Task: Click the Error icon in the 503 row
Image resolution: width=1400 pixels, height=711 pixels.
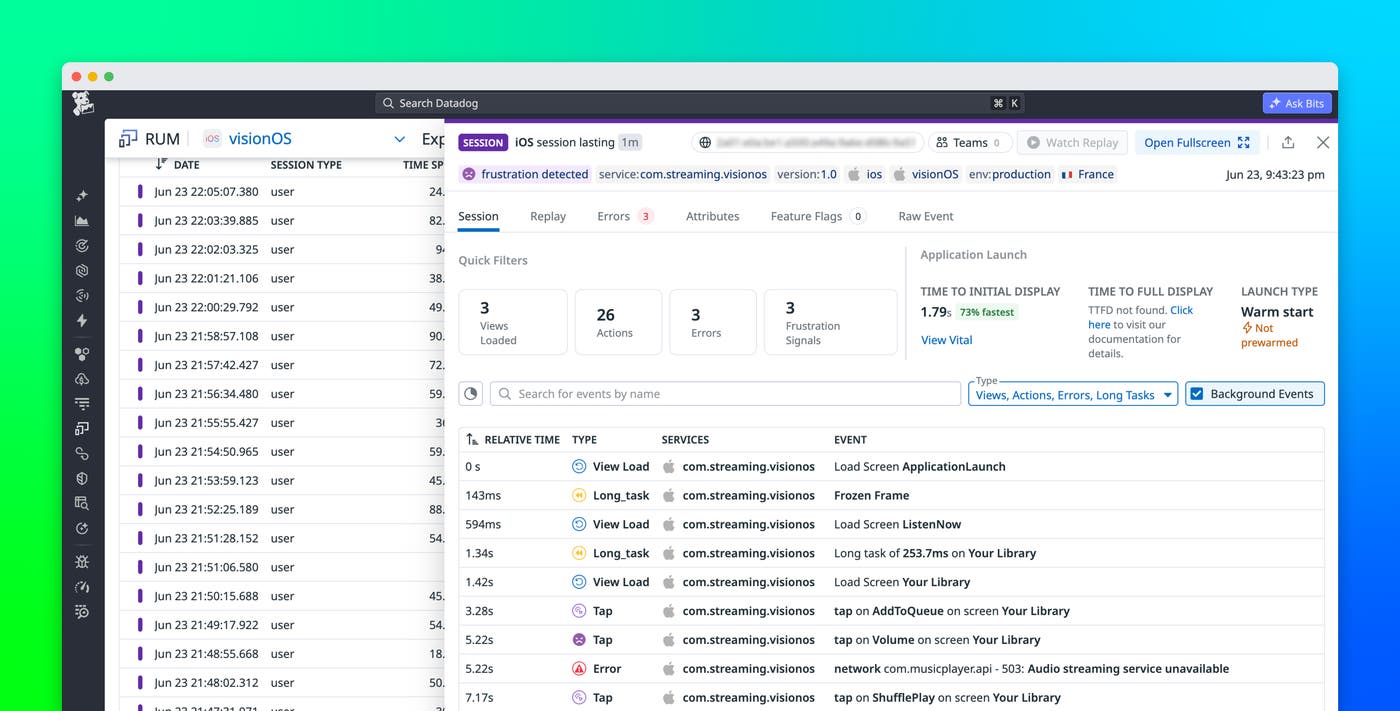Action: (x=579, y=669)
